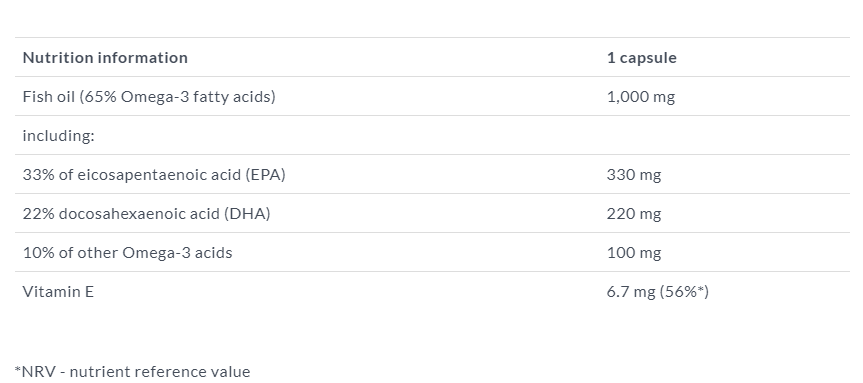Select the docosahexaenoic acid (DHA) row
Image resolution: width=863 pixels, height=383 pixels.
pos(432,214)
